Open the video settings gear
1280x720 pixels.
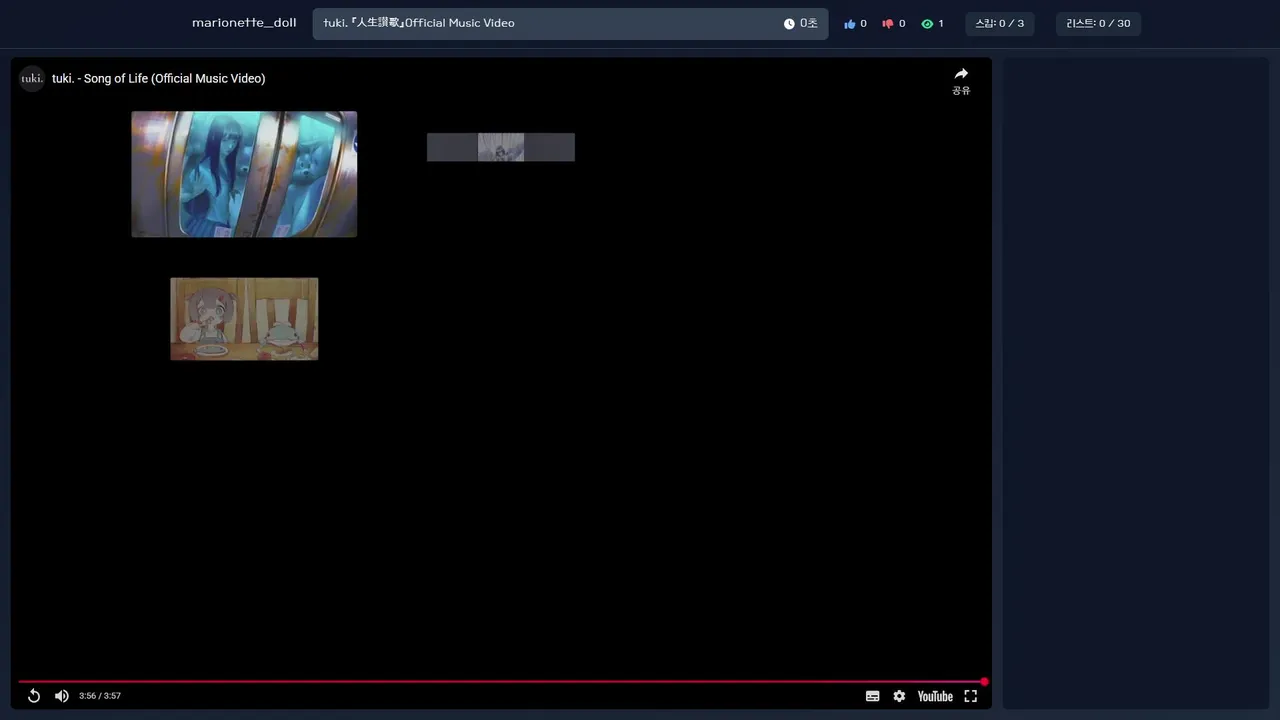899,696
